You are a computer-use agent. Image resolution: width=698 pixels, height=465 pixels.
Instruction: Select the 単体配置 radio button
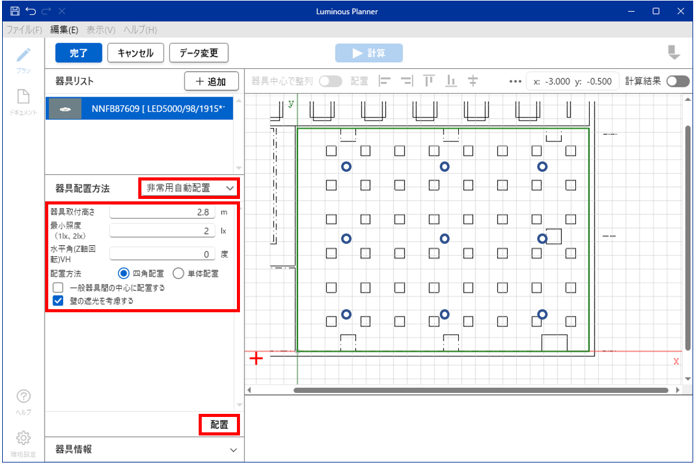[x=179, y=272]
